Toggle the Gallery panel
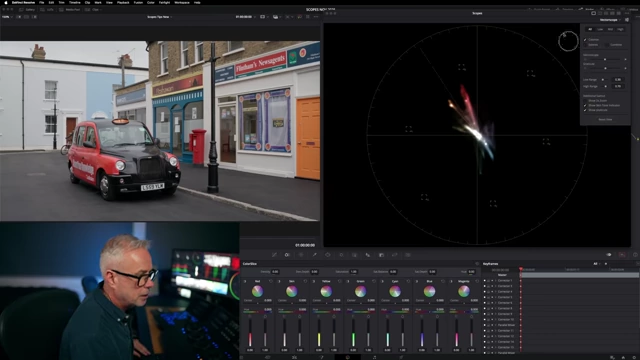640x360 pixels. tap(27, 9)
